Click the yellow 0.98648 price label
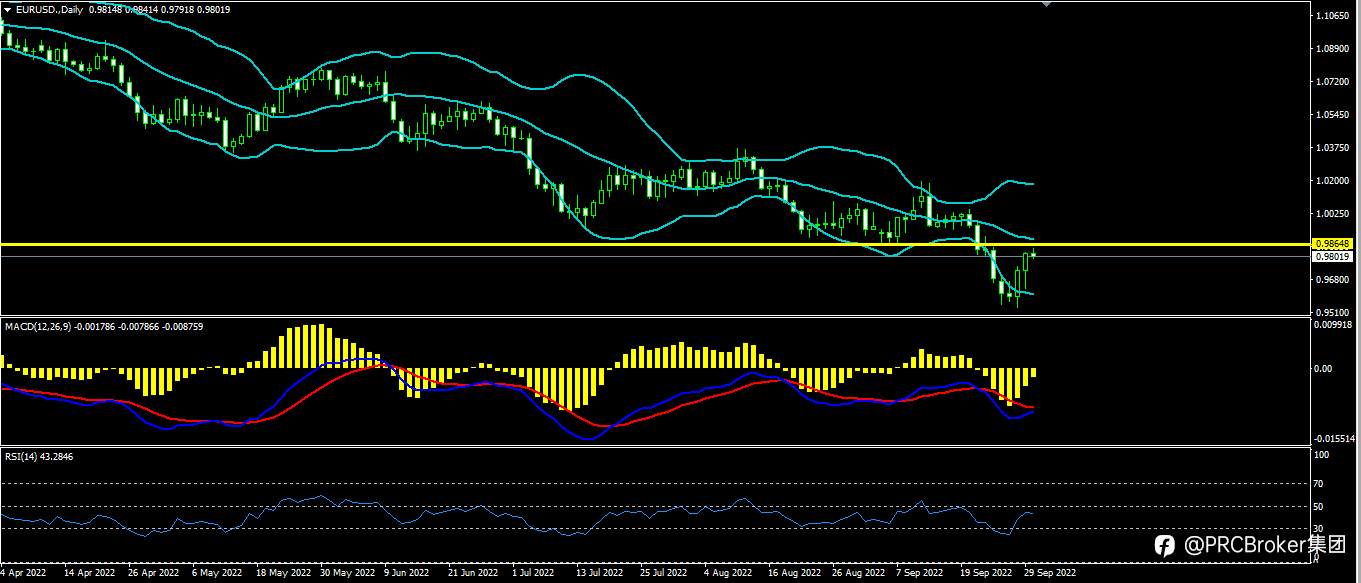The image size is (1361, 583). [x=1333, y=243]
